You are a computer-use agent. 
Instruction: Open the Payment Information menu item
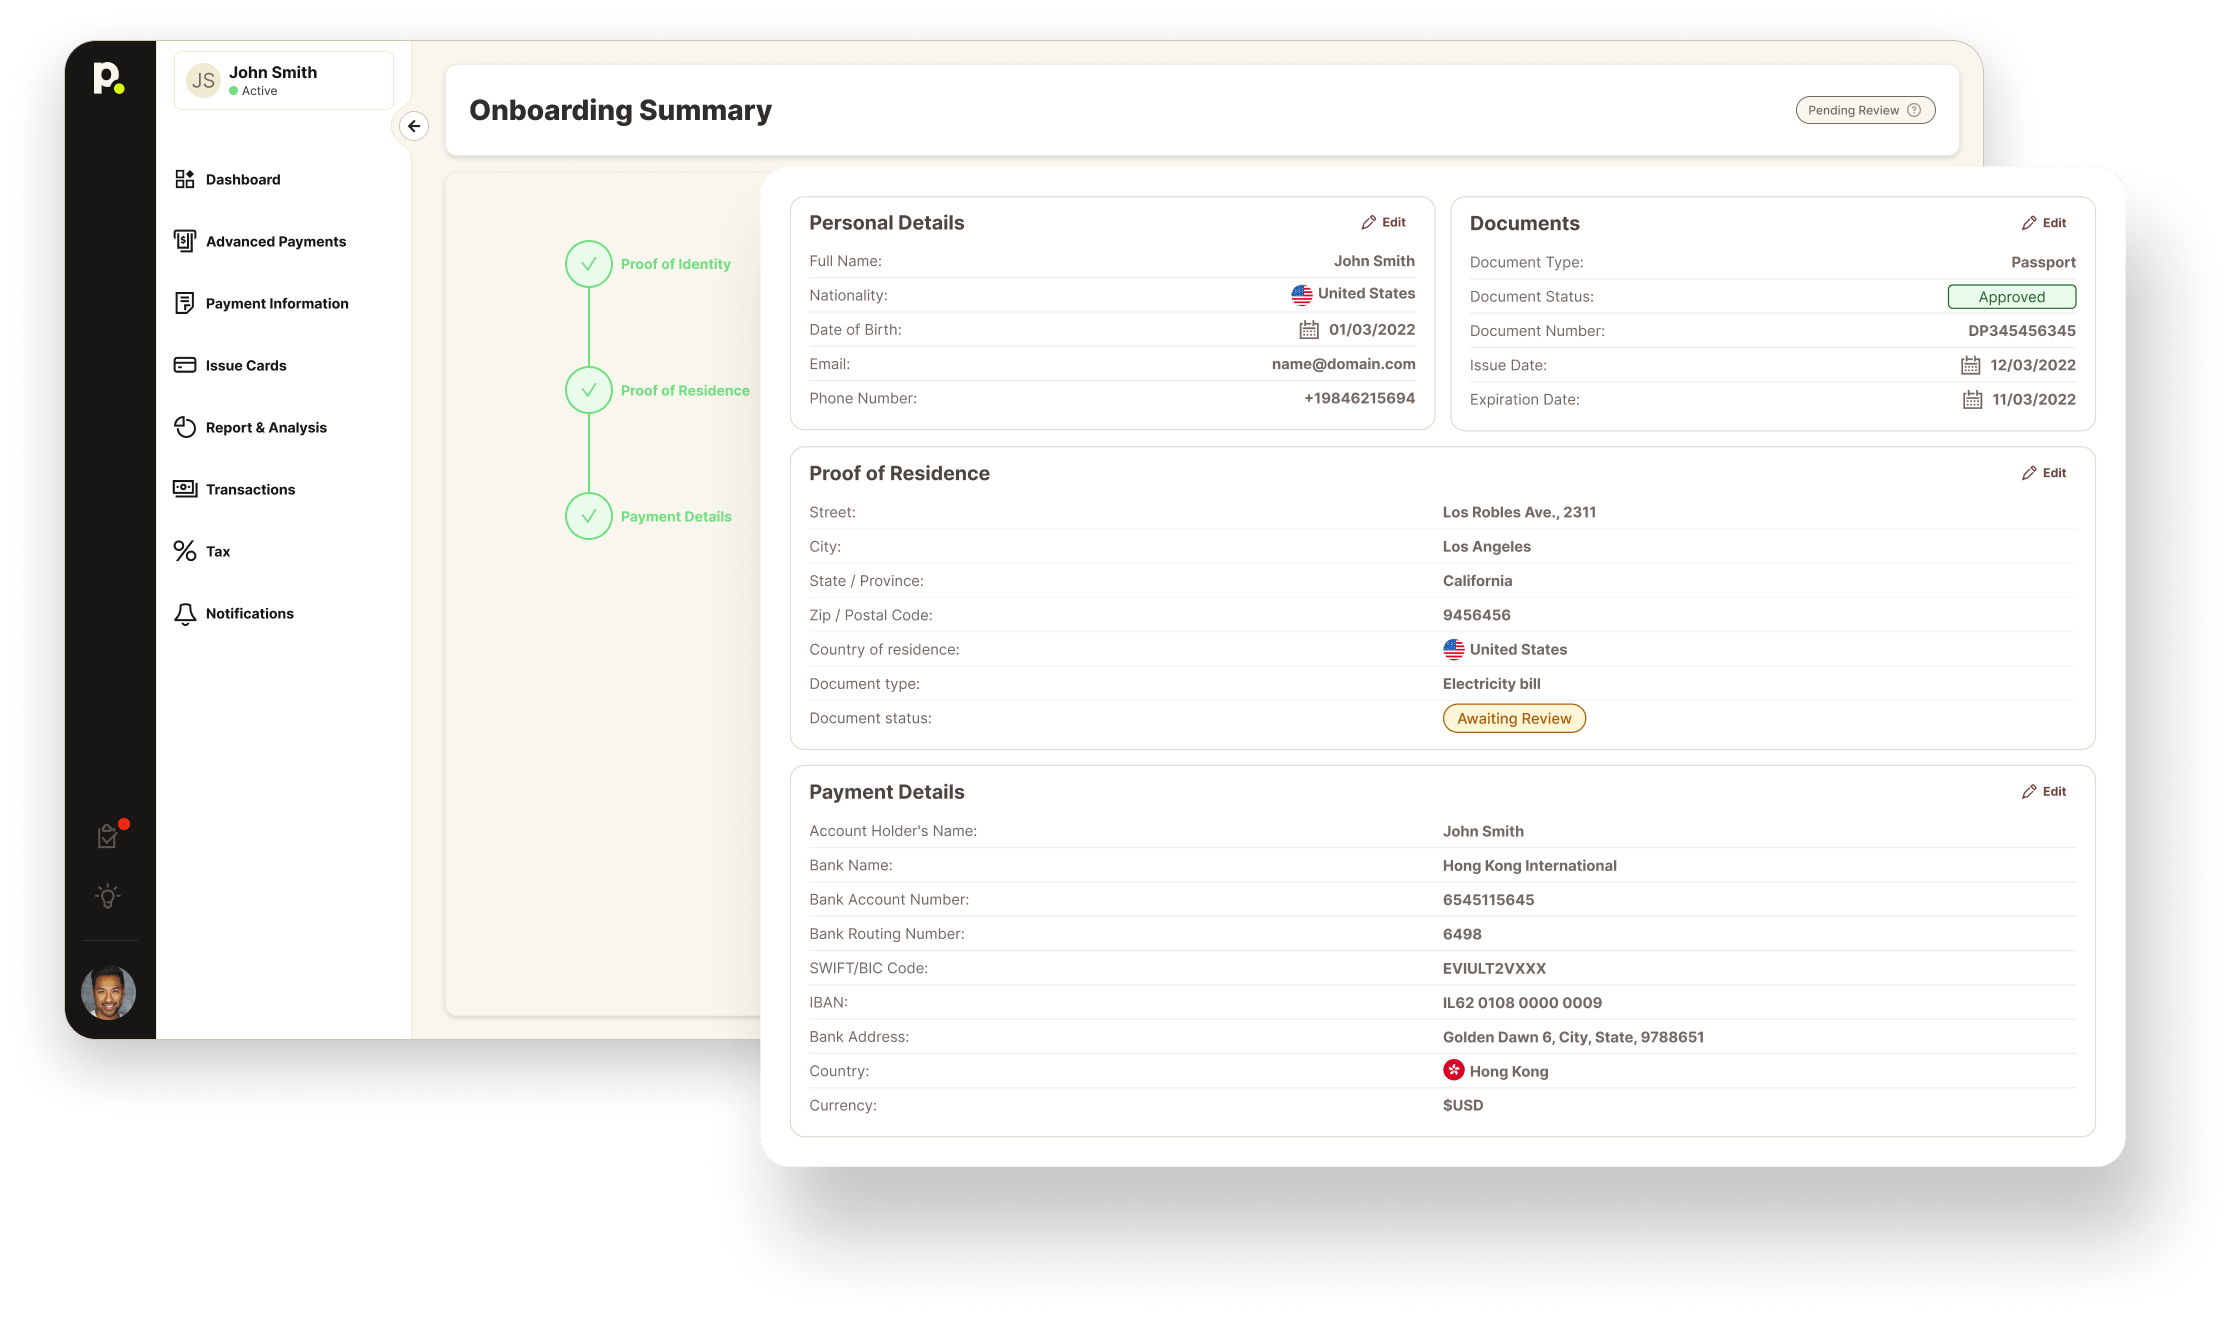277,303
